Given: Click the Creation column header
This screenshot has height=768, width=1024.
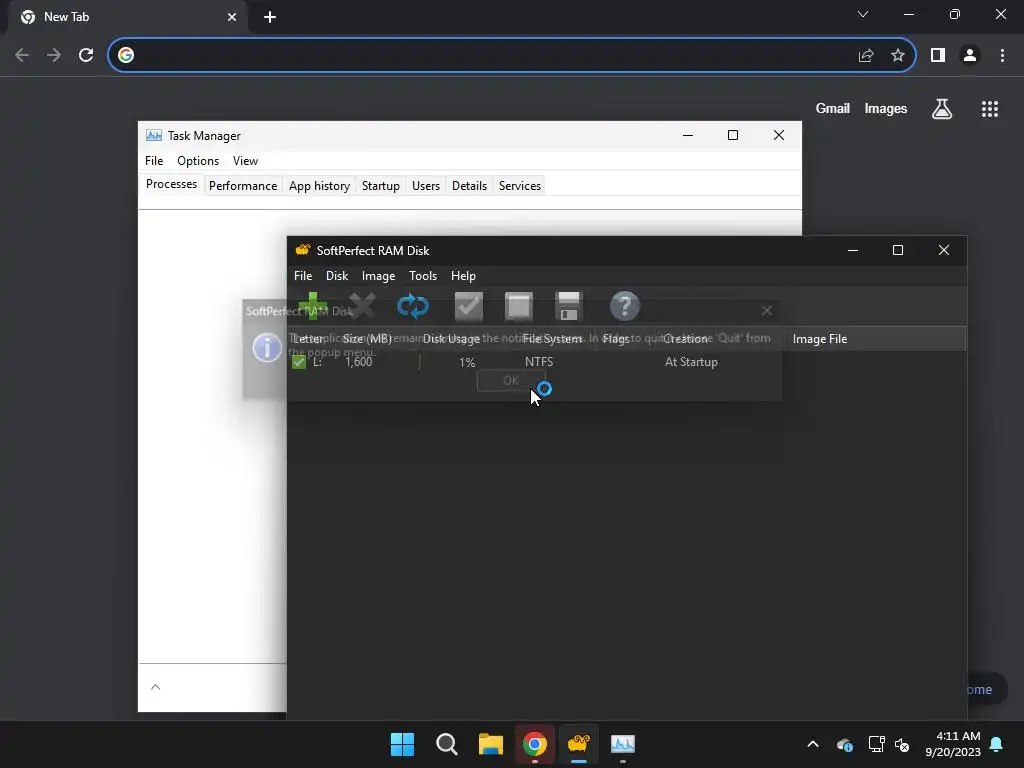Looking at the screenshot, I should [686, 339].
